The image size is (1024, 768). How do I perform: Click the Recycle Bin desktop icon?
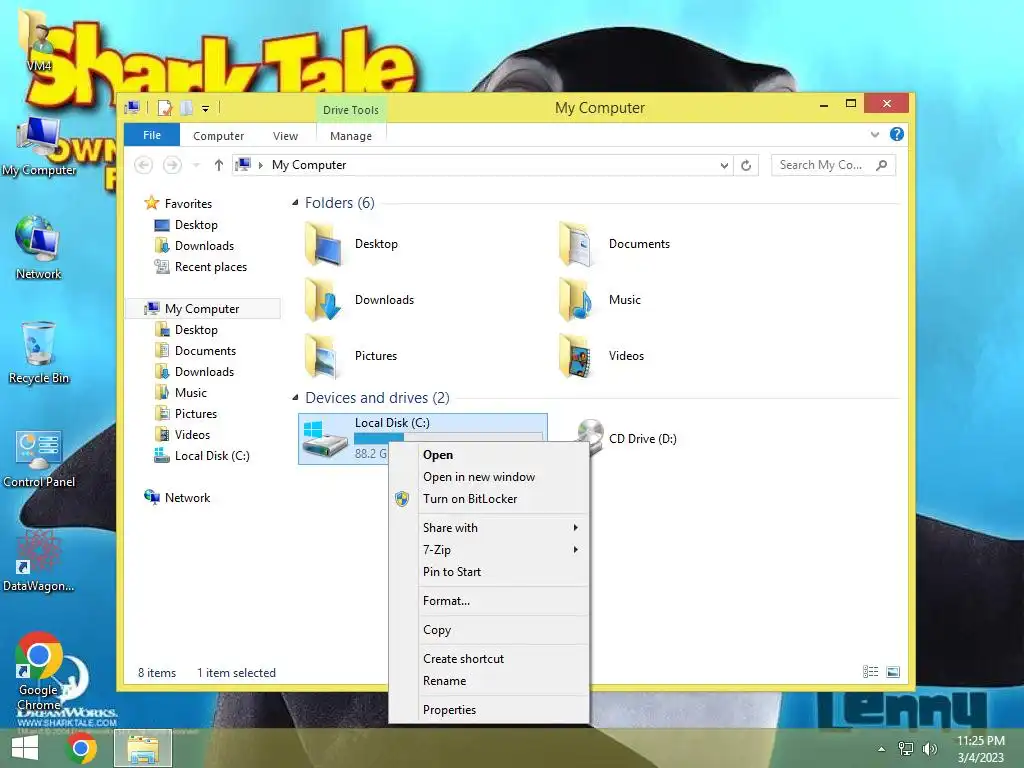click(39, 353)
